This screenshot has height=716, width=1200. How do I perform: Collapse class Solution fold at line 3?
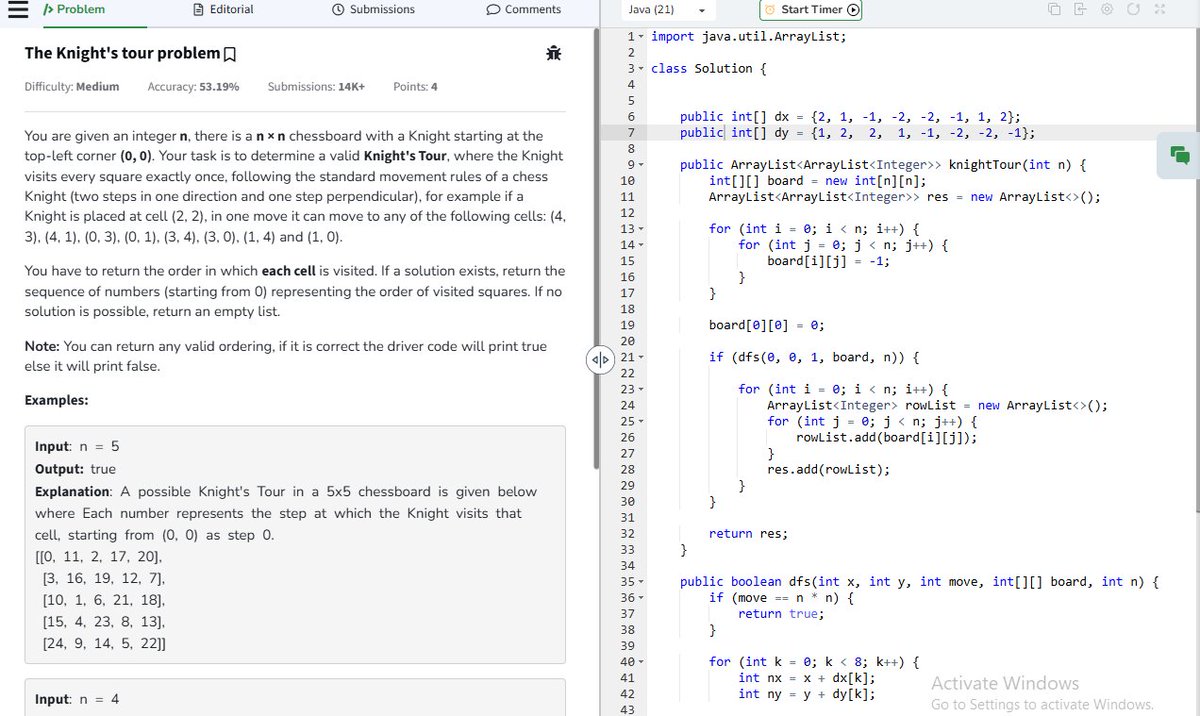[640, 69]
